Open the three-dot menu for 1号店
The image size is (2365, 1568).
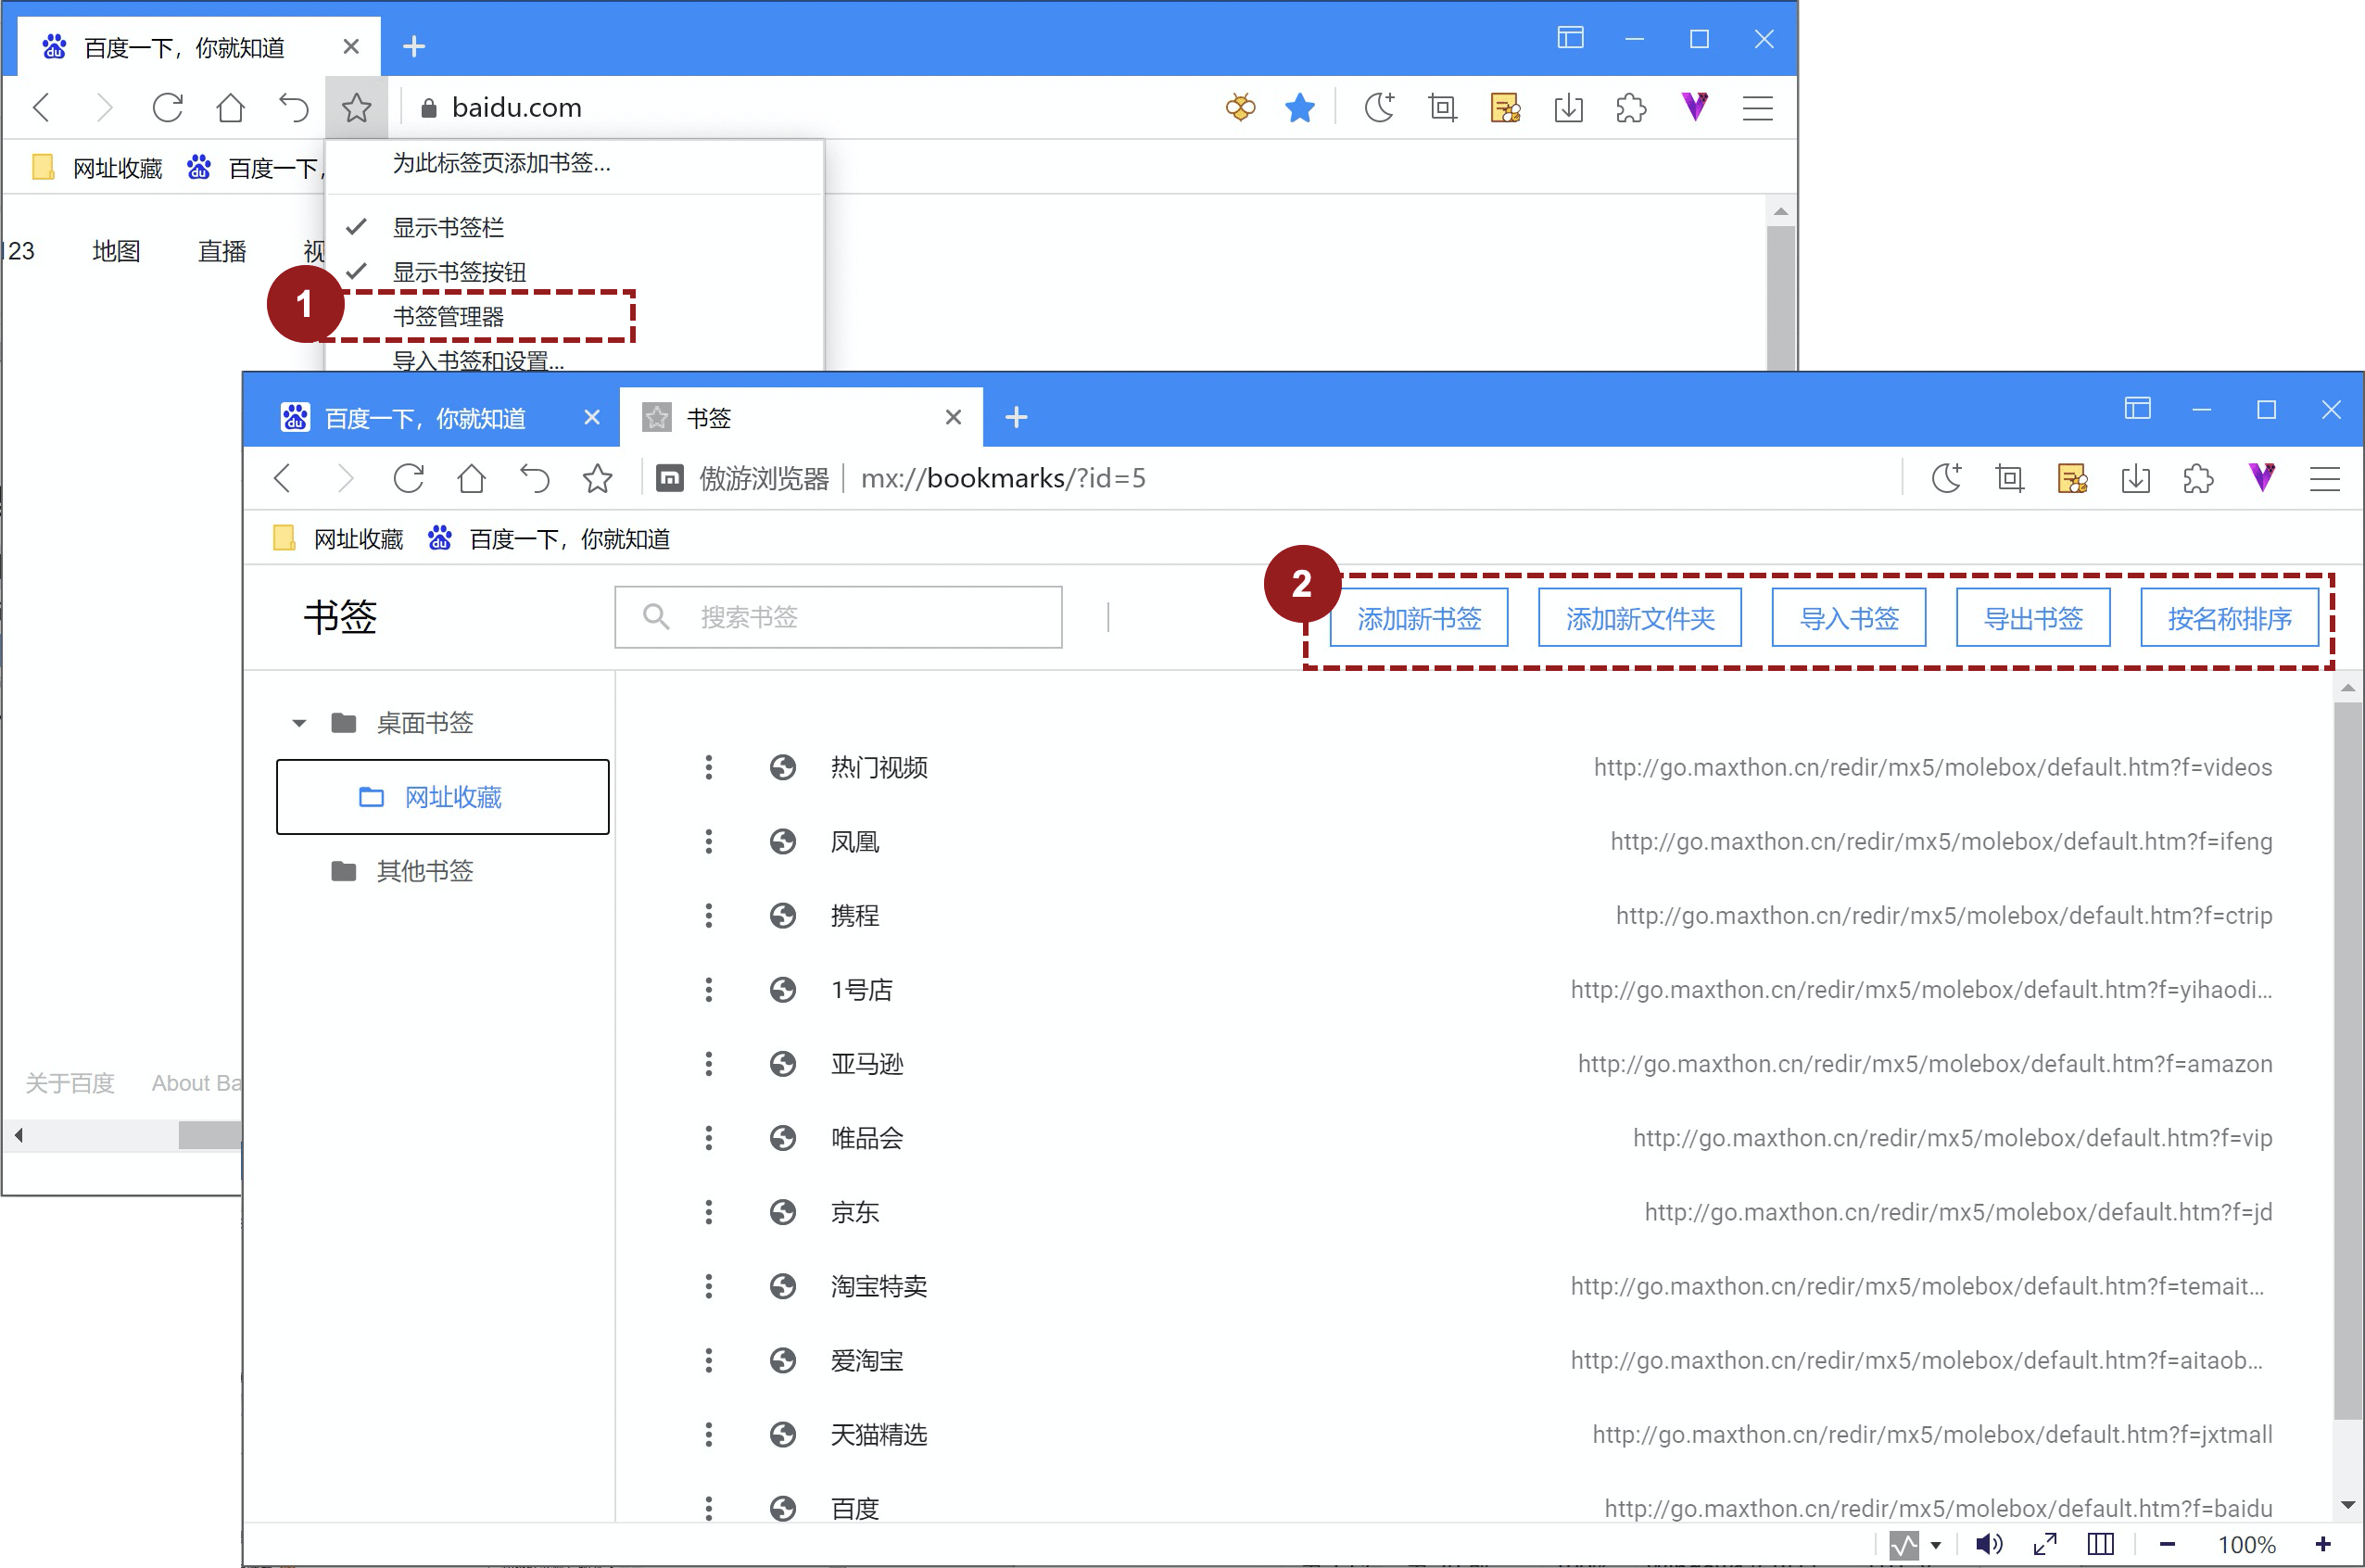(x=708, y=989)
